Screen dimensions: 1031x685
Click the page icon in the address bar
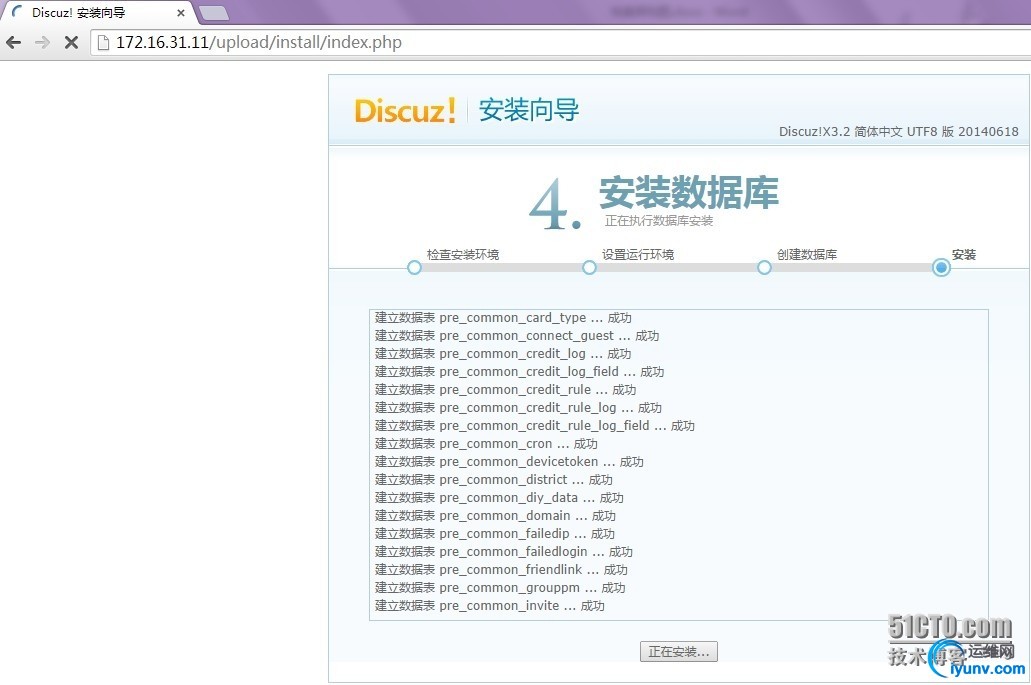103,43
